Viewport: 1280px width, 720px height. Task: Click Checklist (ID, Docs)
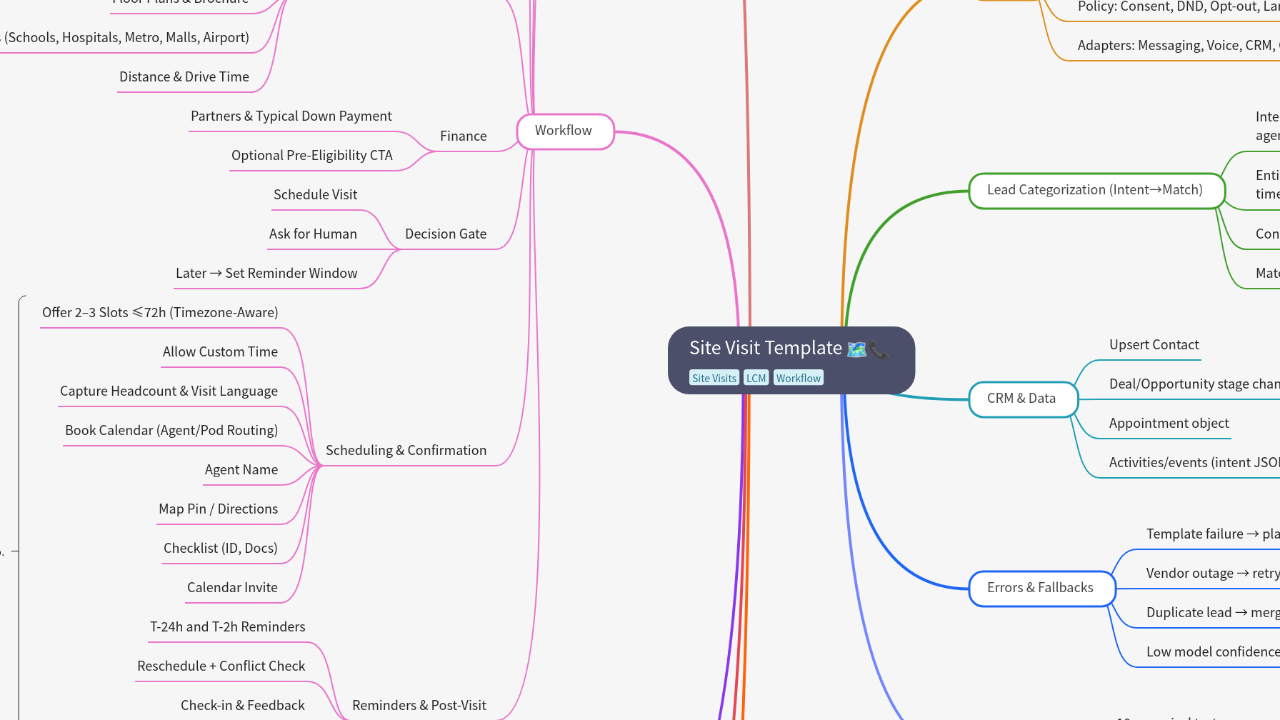[x=220, y=548]
